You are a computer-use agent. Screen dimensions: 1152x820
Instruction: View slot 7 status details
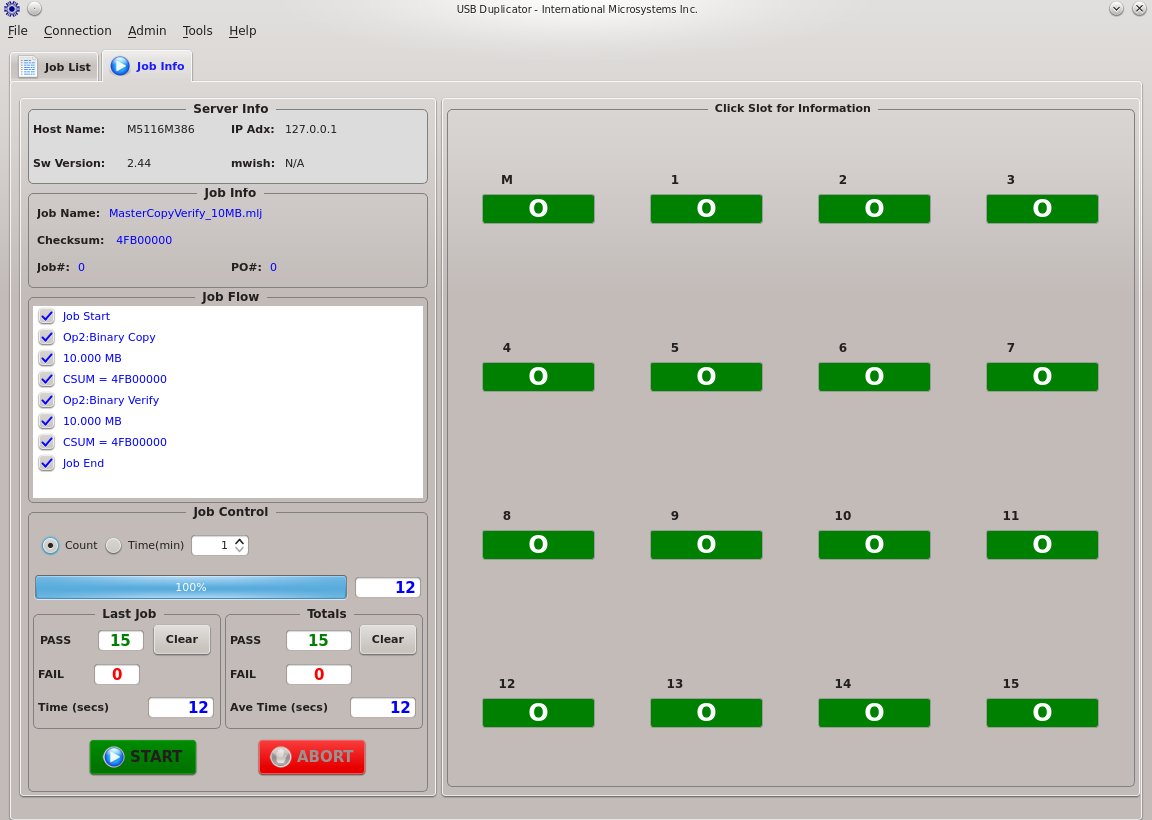pyautogui.click(x=1042, y=377)
